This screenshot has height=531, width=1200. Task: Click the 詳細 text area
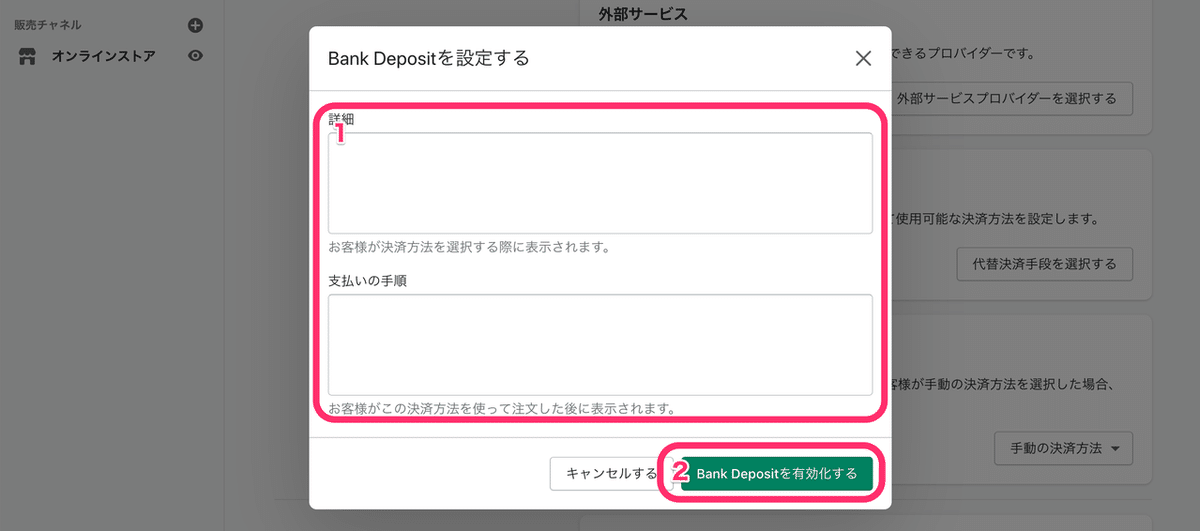[x=600, y=183]
